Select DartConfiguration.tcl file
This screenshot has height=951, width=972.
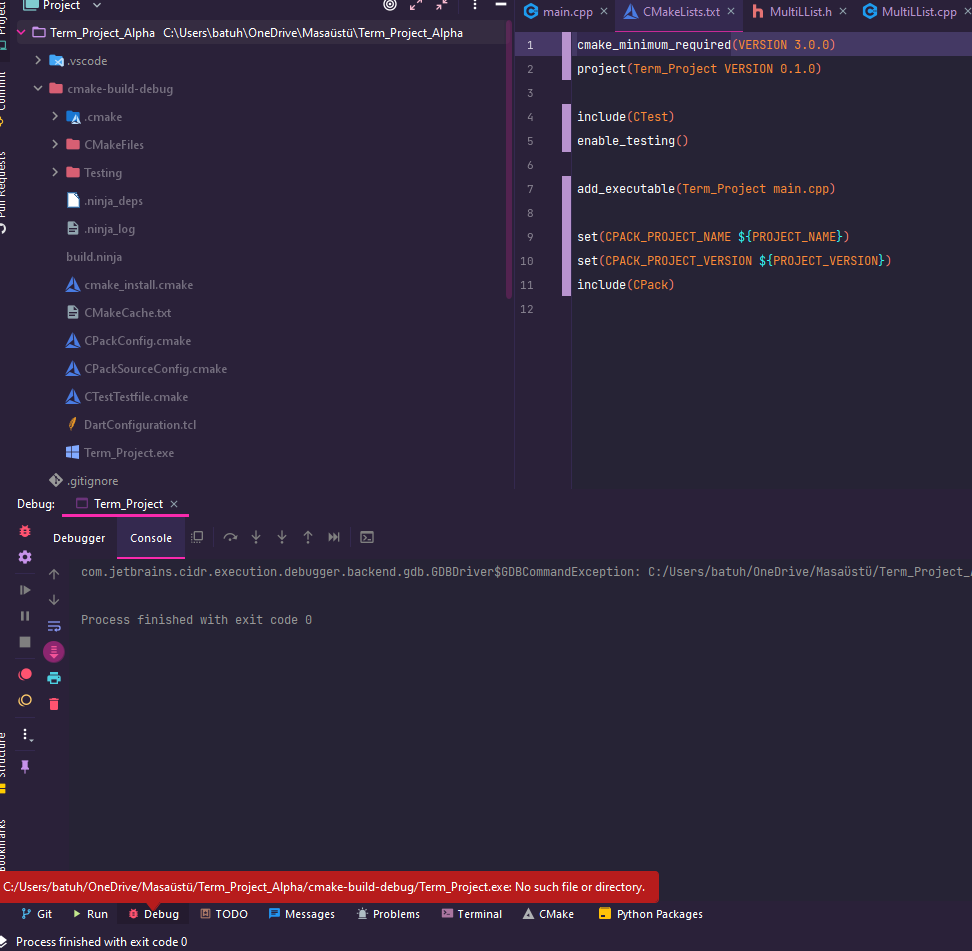[139, 425]
